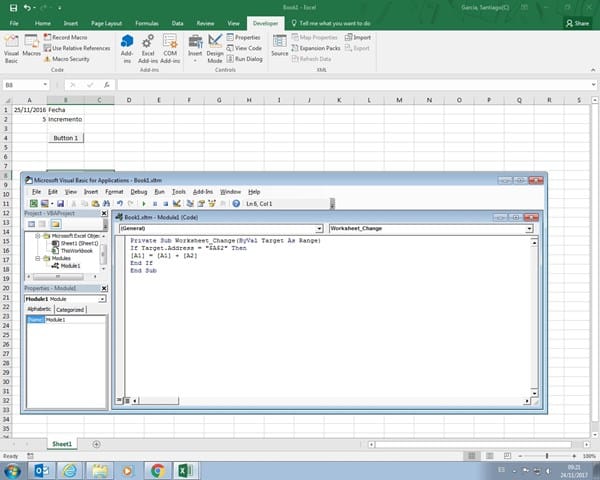Switch to Categorized tab in Properties panel
Image resolution: width=600 pixels, height=480 pixels.
tap(69, 310)
